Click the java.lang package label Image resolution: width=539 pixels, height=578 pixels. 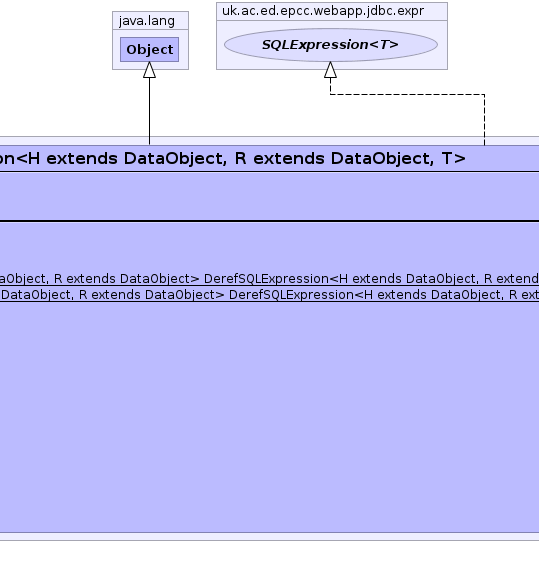click(147, 21)
